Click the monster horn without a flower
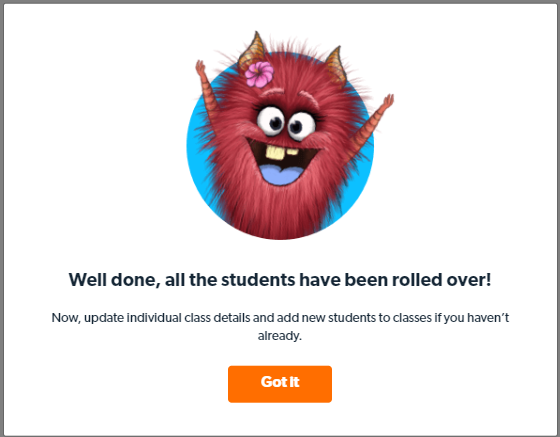This screenshot has width=560, height=437. click(336, 65)
